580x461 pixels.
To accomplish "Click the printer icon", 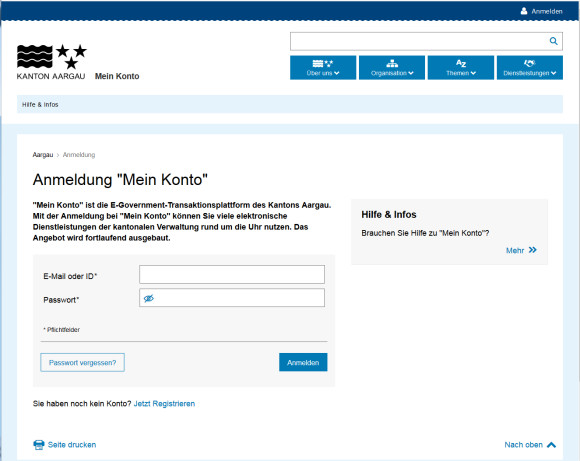I will click(39, 445).
